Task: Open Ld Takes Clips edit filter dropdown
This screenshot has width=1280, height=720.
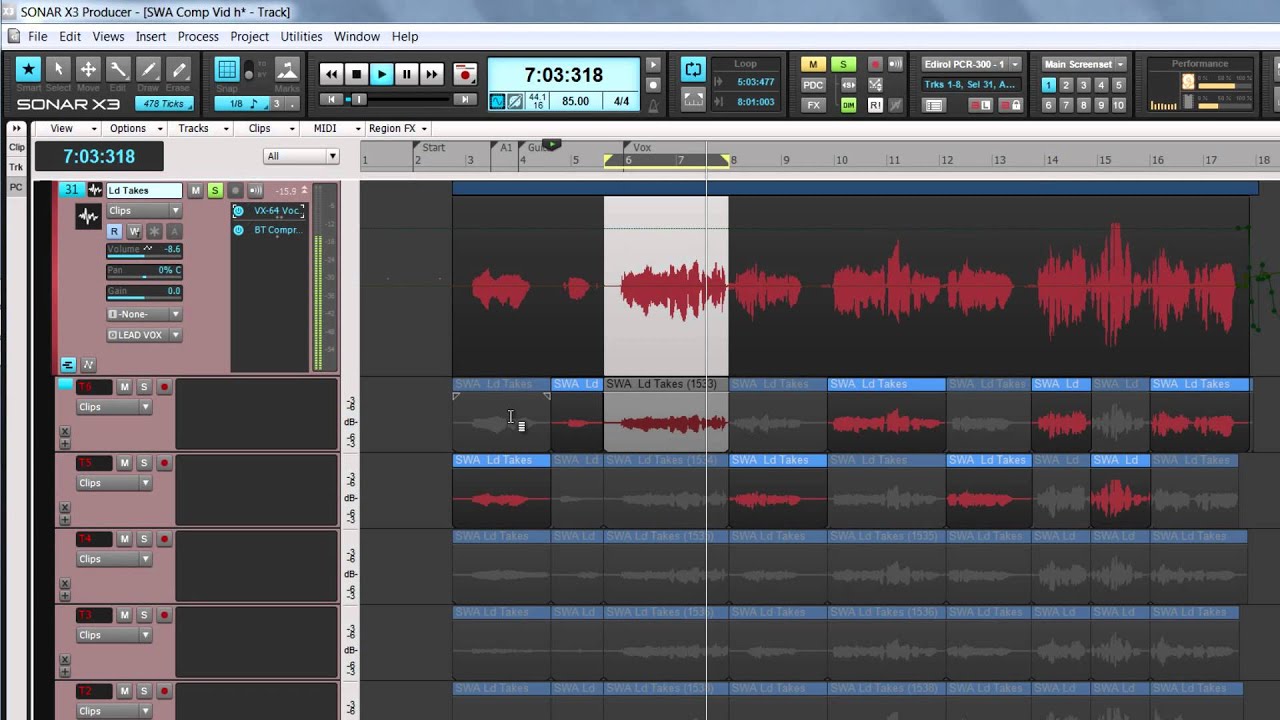Action: pos(144,211)
